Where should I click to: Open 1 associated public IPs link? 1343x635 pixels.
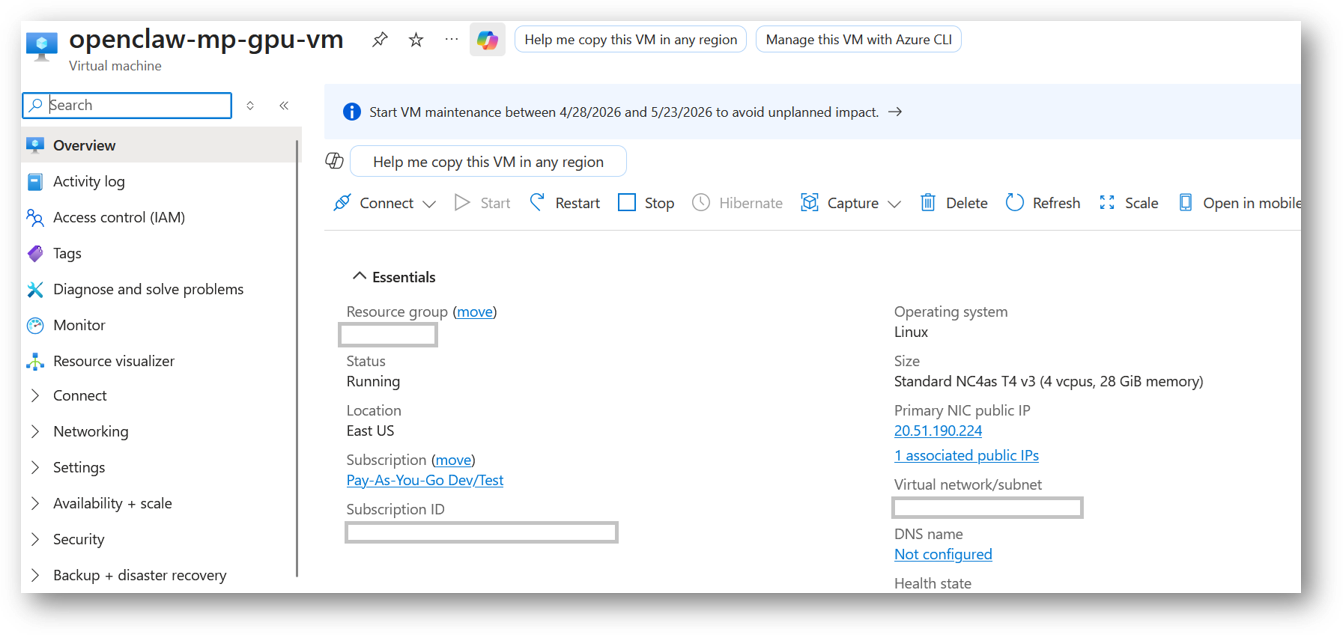click(966, 455)
